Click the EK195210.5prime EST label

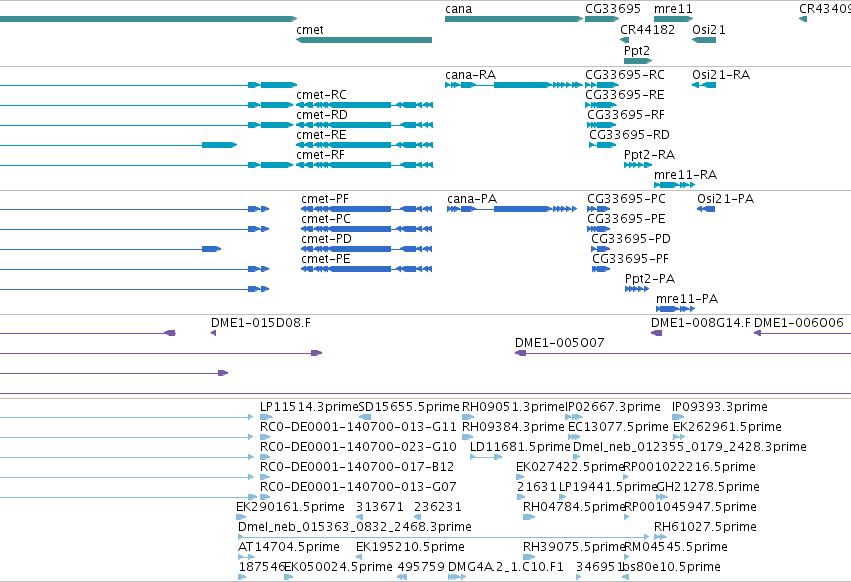(x=410, y=547)
